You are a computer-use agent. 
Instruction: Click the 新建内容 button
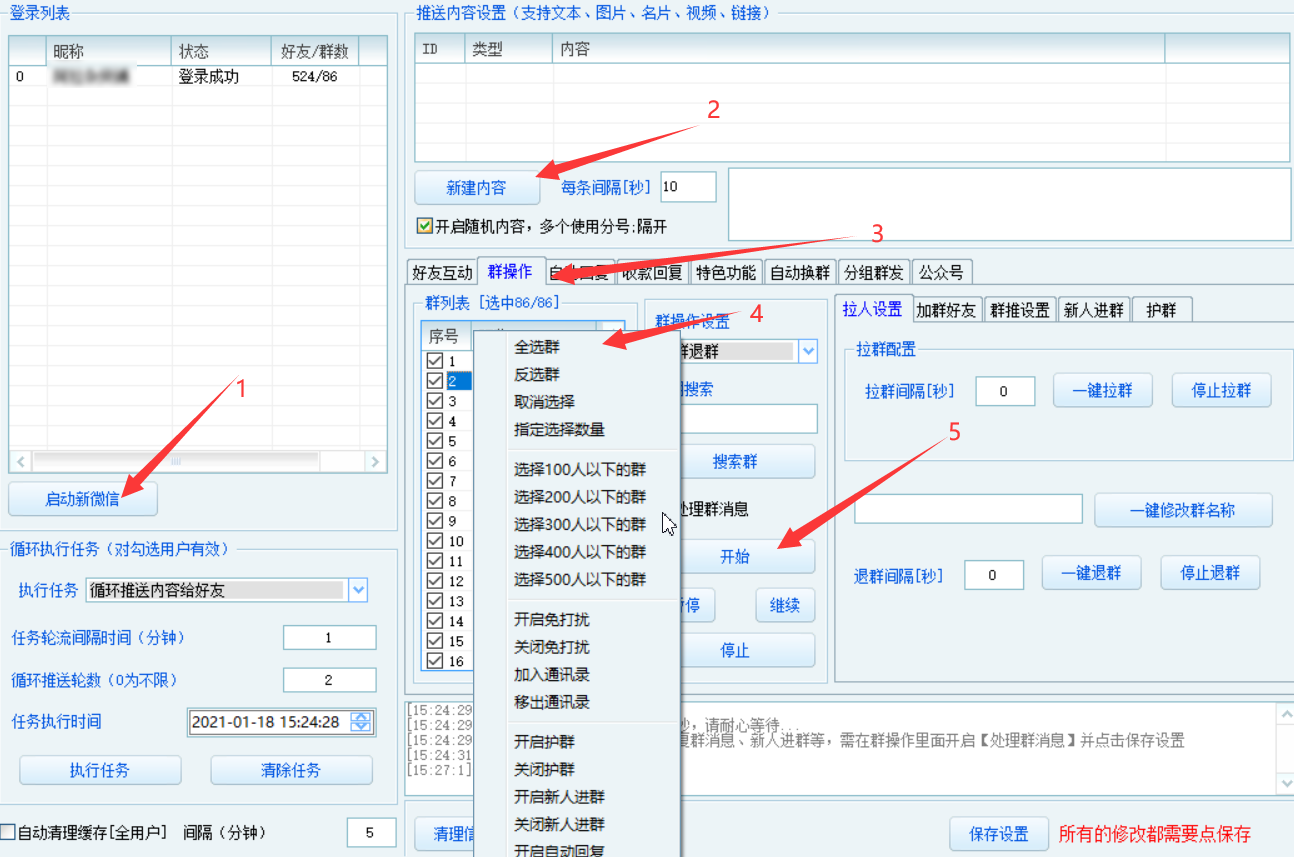pyautogui.click(x=477, y=188)
